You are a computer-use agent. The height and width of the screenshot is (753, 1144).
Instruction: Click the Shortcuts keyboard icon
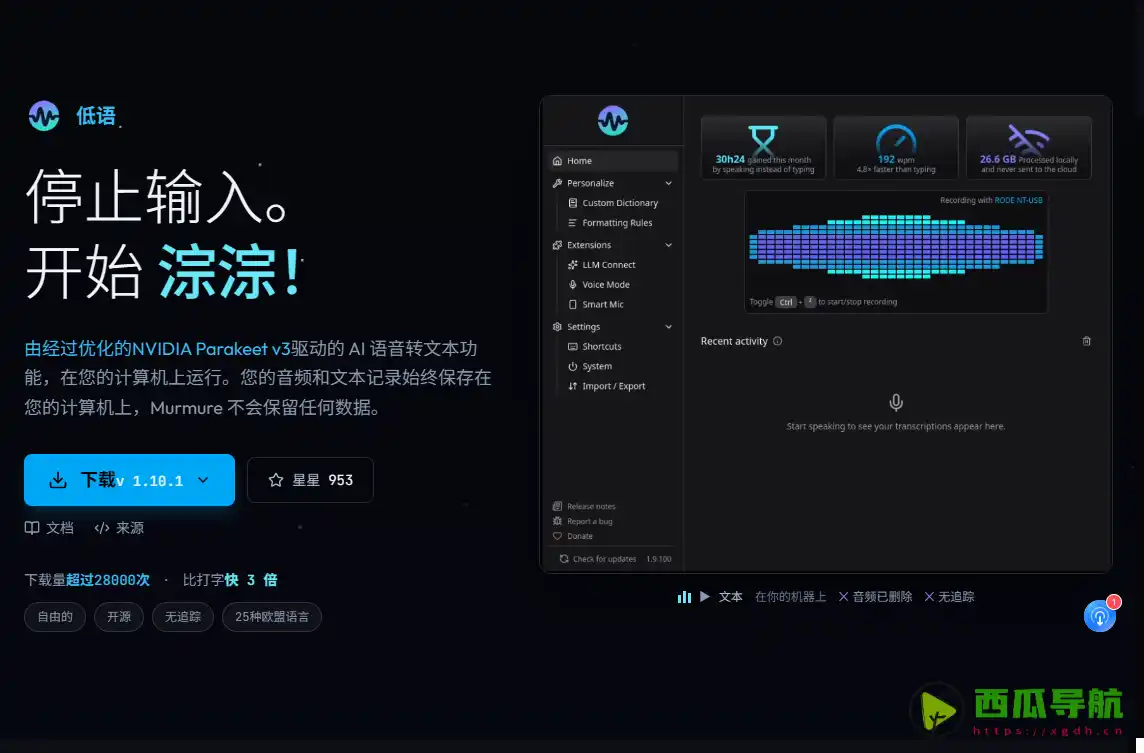(x=573, y=347)
